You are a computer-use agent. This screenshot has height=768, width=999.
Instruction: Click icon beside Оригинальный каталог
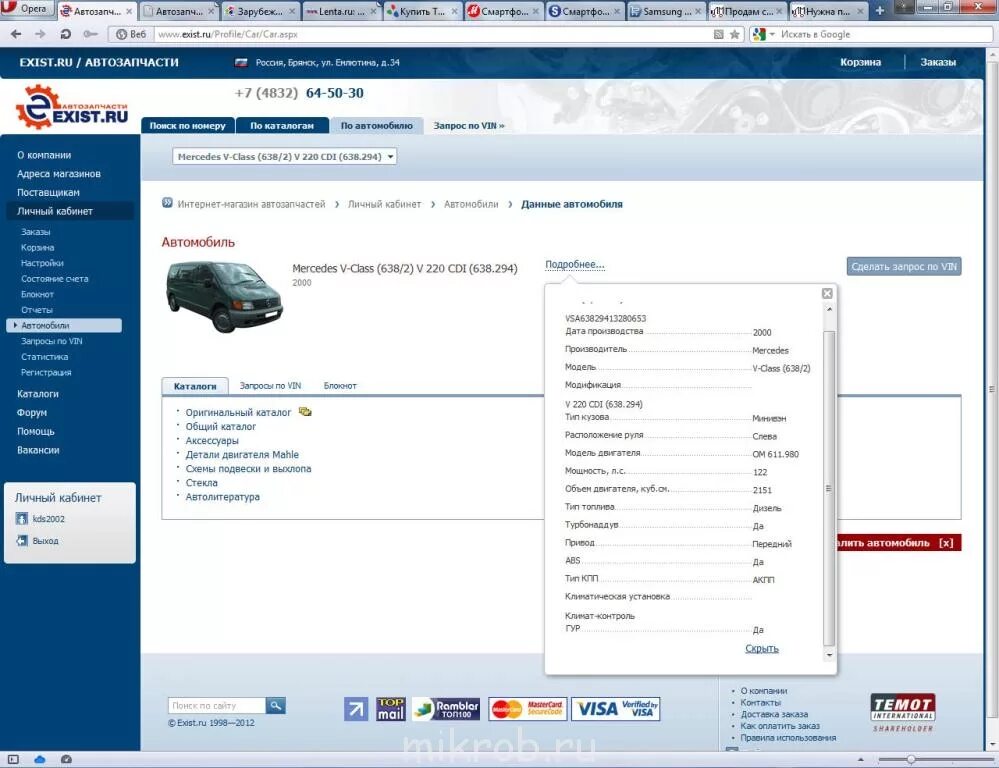coord(305,412)
